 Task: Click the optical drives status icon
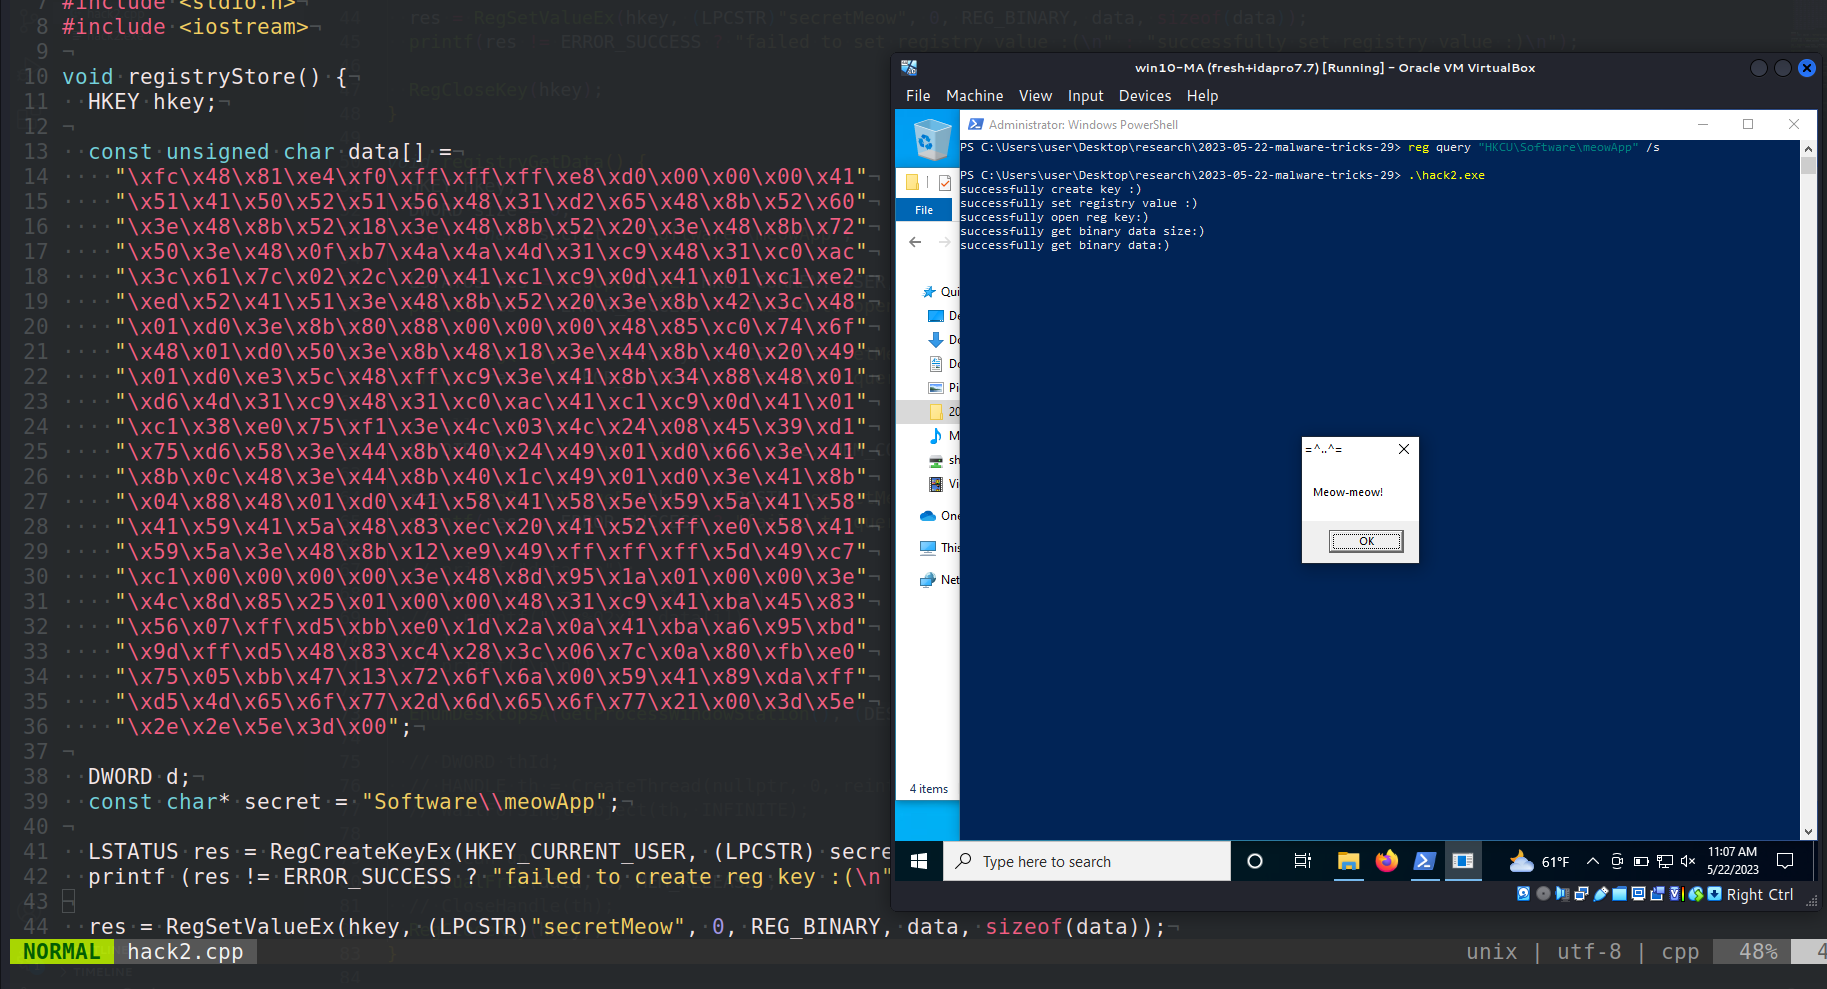1542,895
